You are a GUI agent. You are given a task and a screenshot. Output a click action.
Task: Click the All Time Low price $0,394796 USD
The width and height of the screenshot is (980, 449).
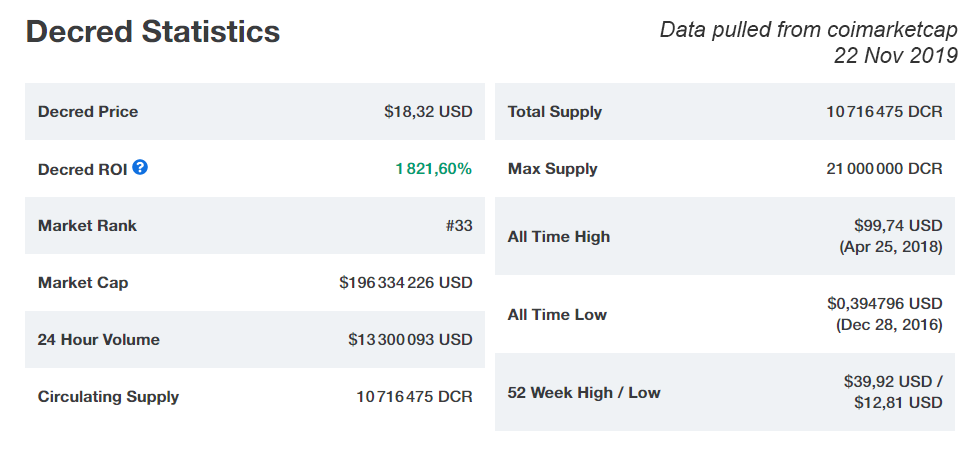[x=884, y=303]
